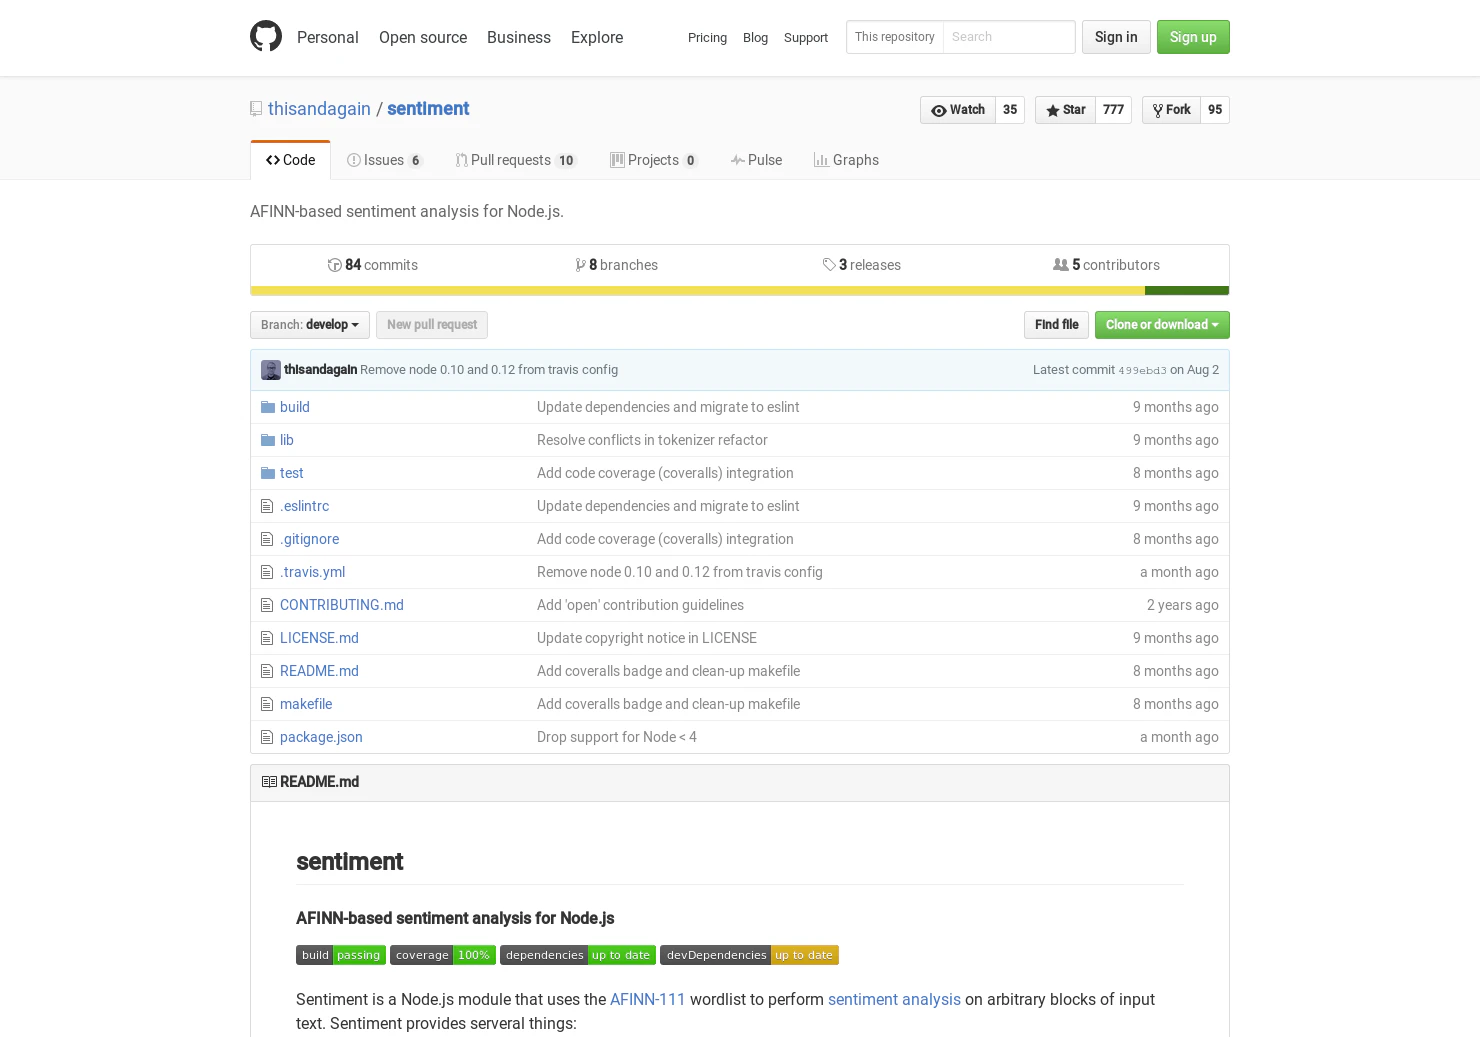Watch this repository
Screen dimensions: 1480x1037
pos(957,110)
